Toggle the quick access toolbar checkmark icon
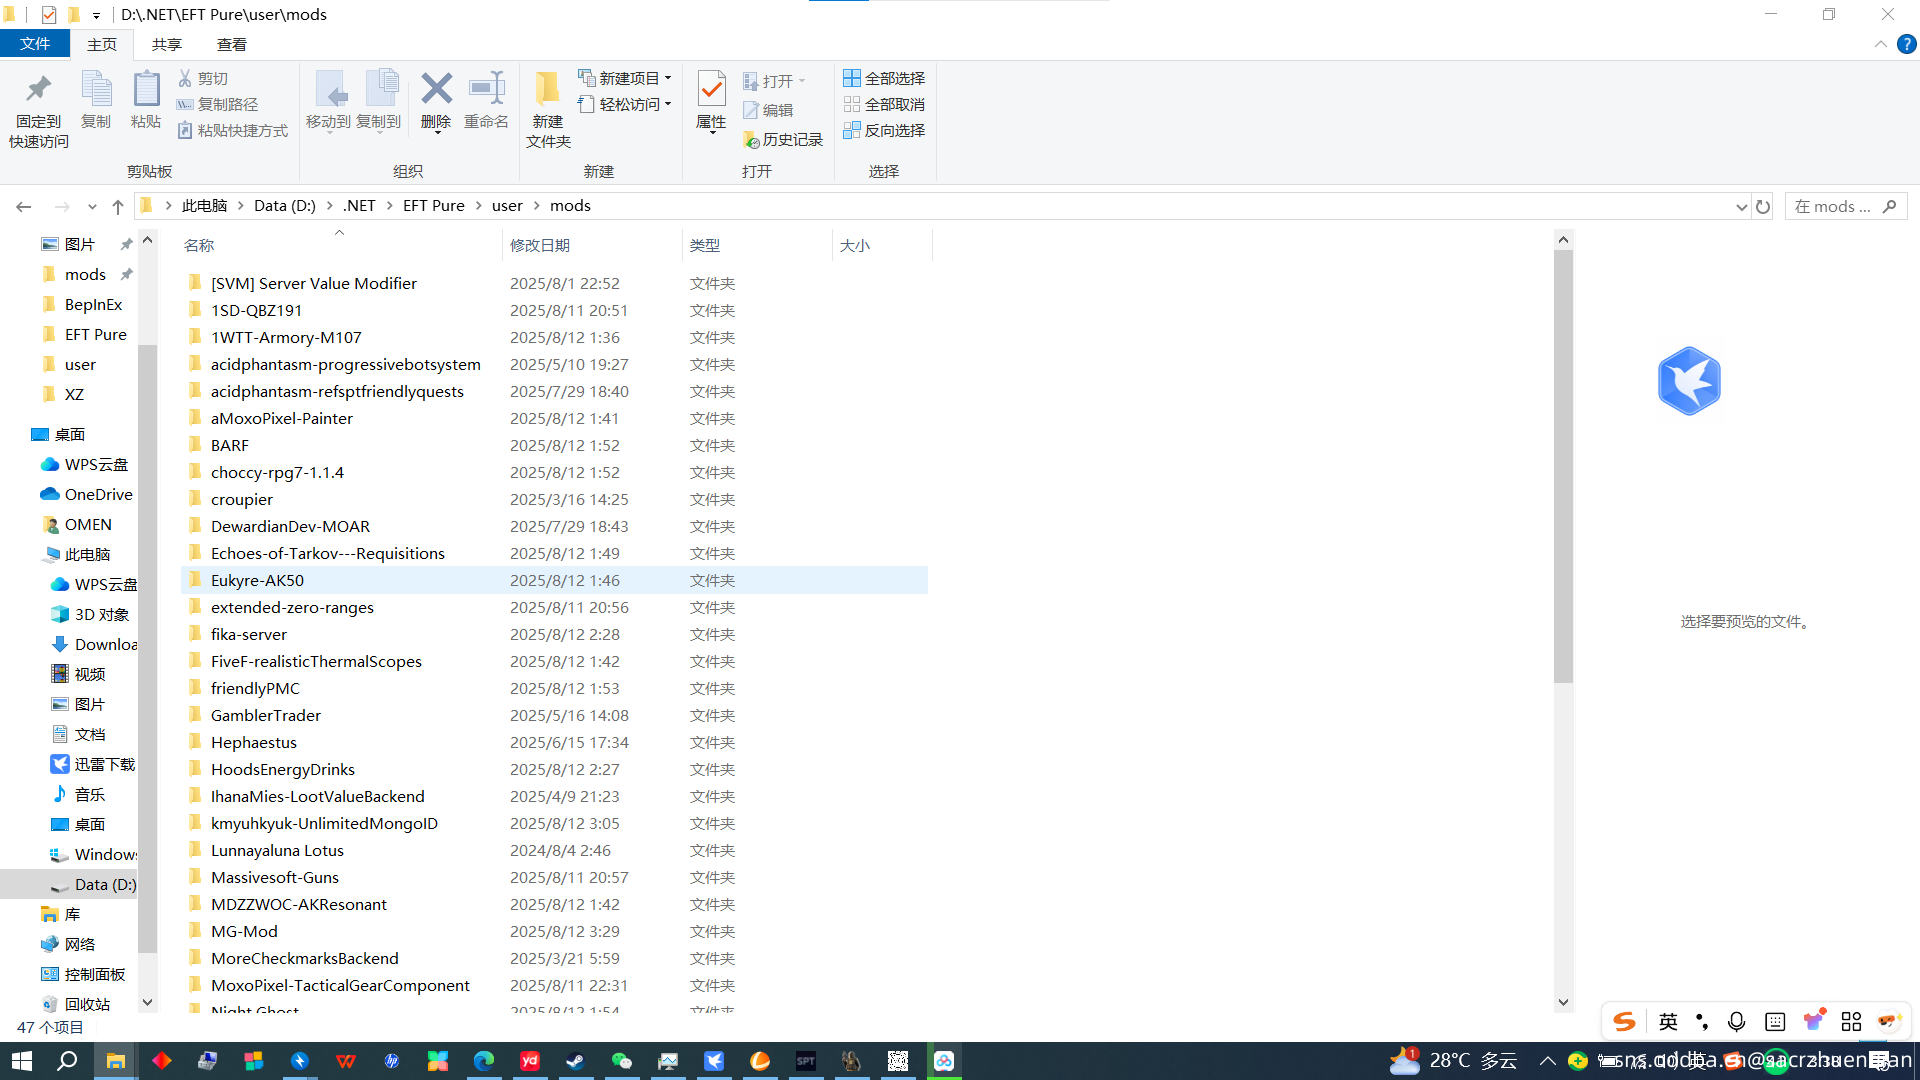1920x1080 pixels. [x=48, y=14]
